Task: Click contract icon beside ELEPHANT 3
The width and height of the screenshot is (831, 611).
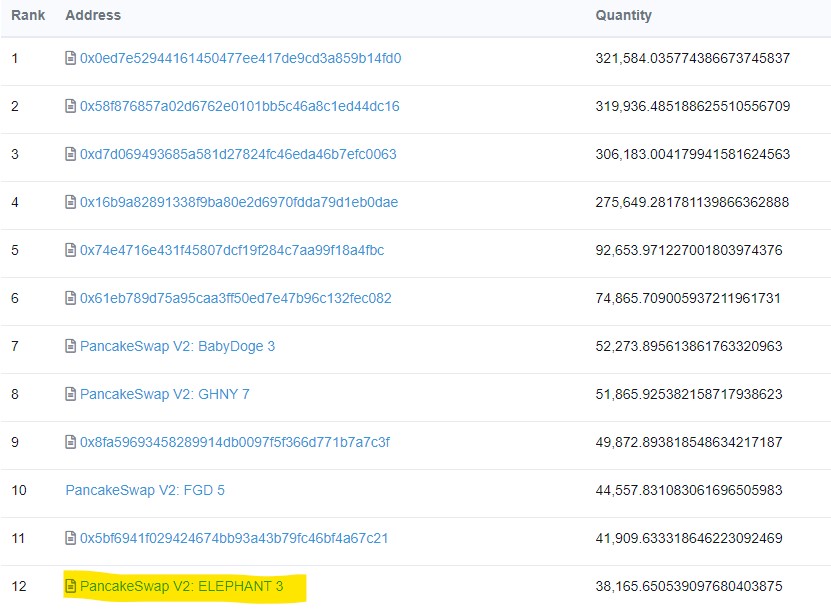Action: click(x=70, y=586)
